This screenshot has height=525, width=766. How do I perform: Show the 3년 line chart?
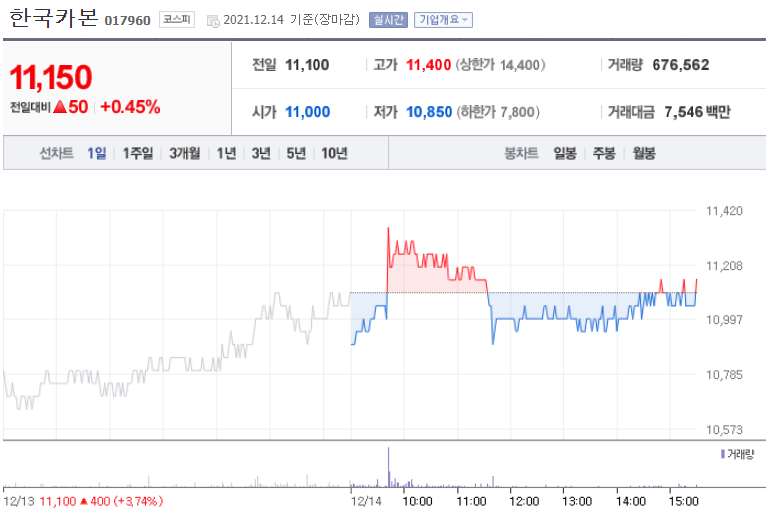[x=261, y=153]
